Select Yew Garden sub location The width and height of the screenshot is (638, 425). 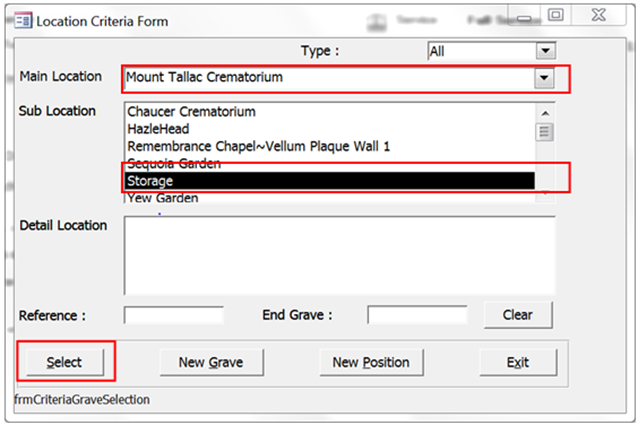pyautogui.click(x=163, y=198)
